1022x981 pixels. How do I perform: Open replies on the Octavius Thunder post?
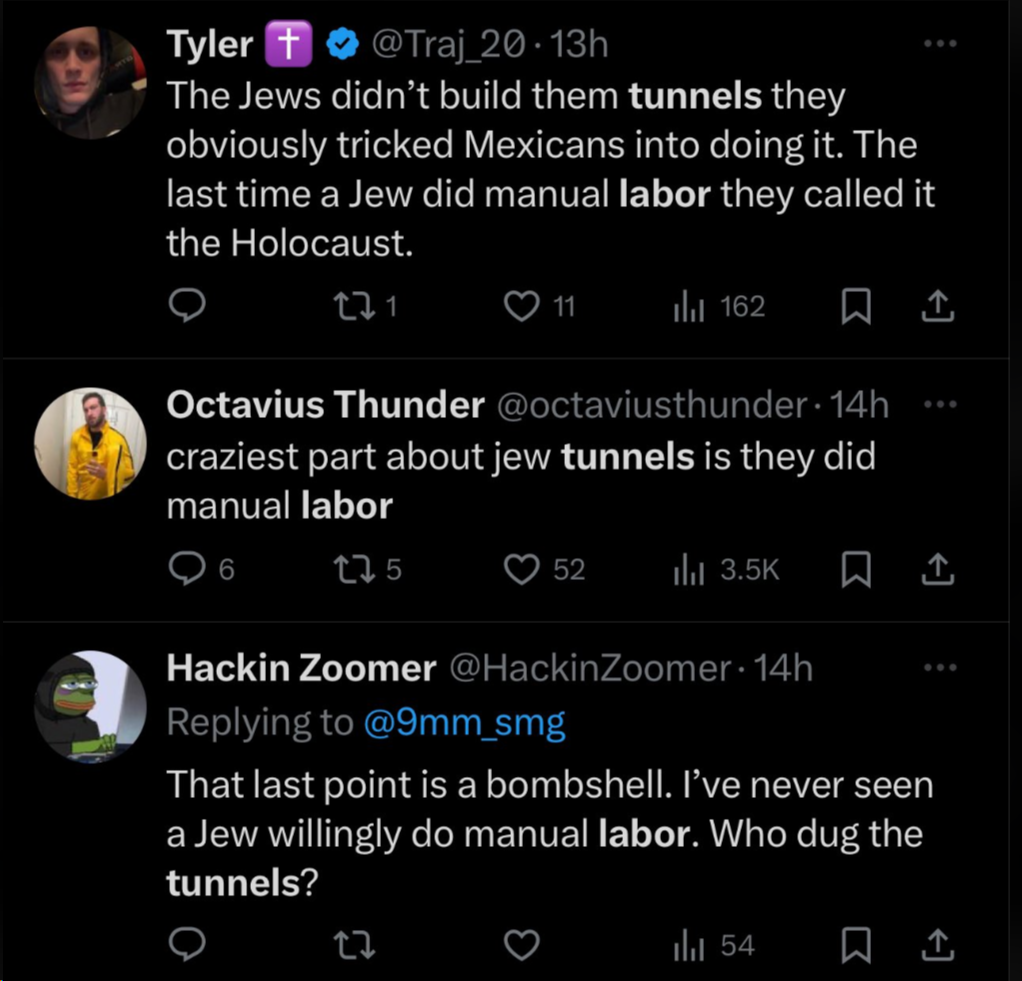187,569
